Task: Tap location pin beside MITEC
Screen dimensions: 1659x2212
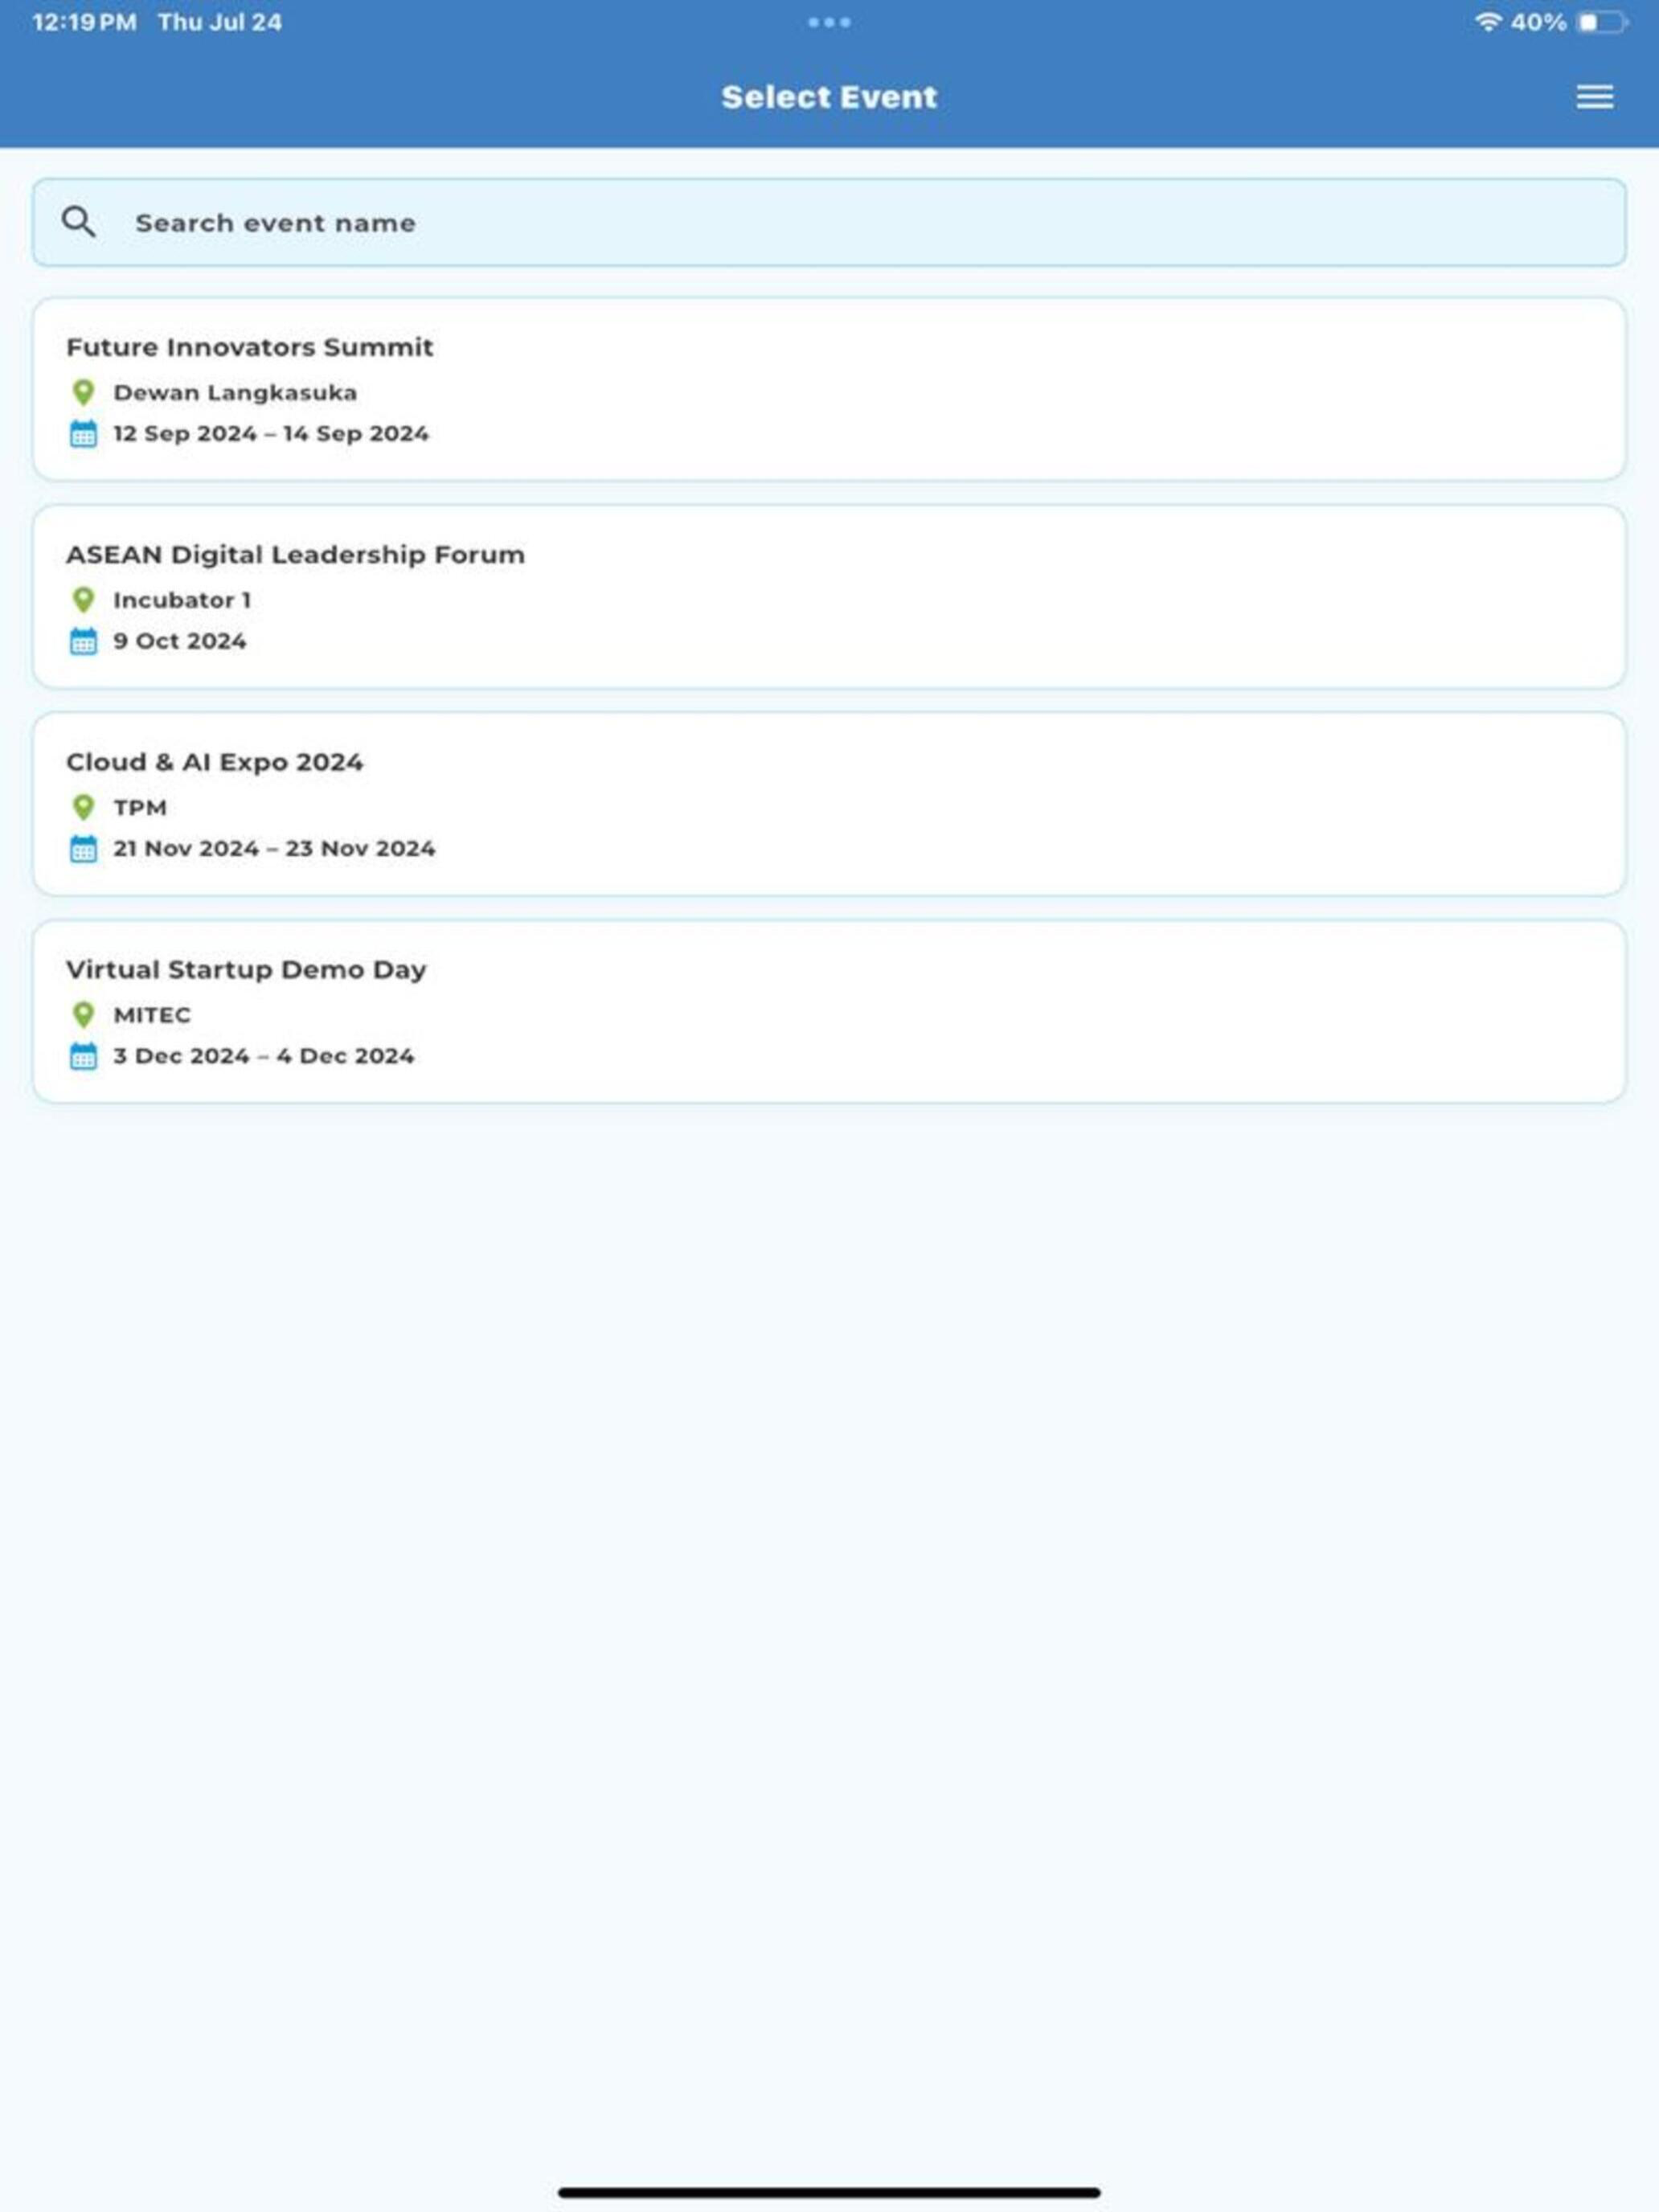Action: click(x=84, y=1015)
